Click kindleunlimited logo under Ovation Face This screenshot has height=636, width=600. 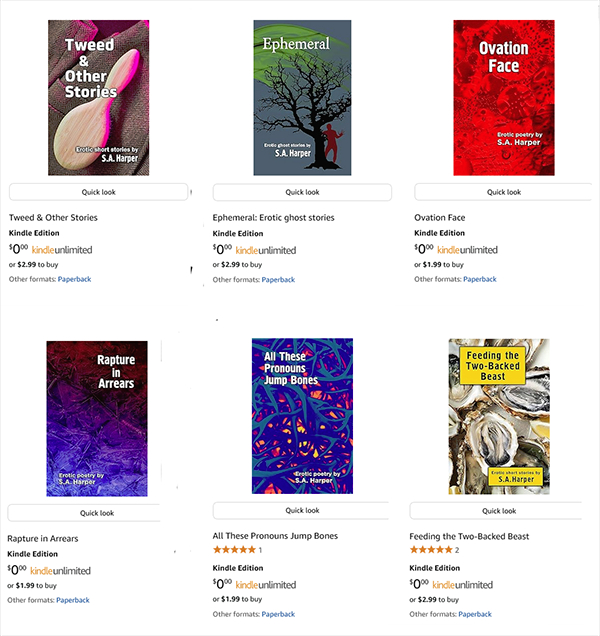point(467,250)
